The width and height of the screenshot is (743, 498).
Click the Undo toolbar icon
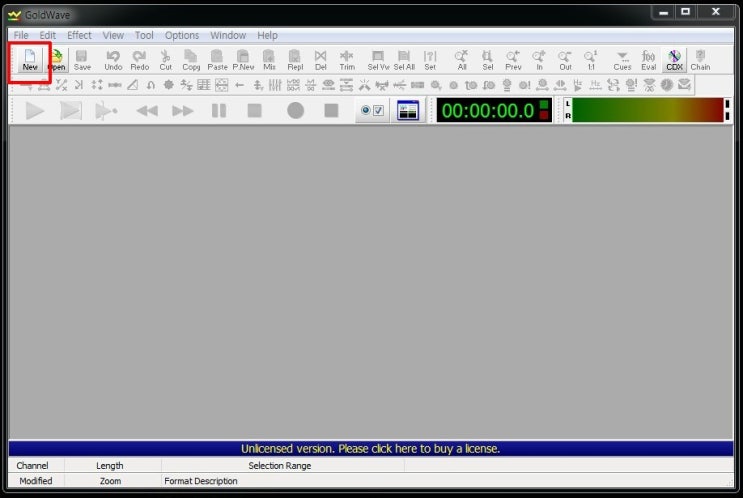(x=113, y=60)
